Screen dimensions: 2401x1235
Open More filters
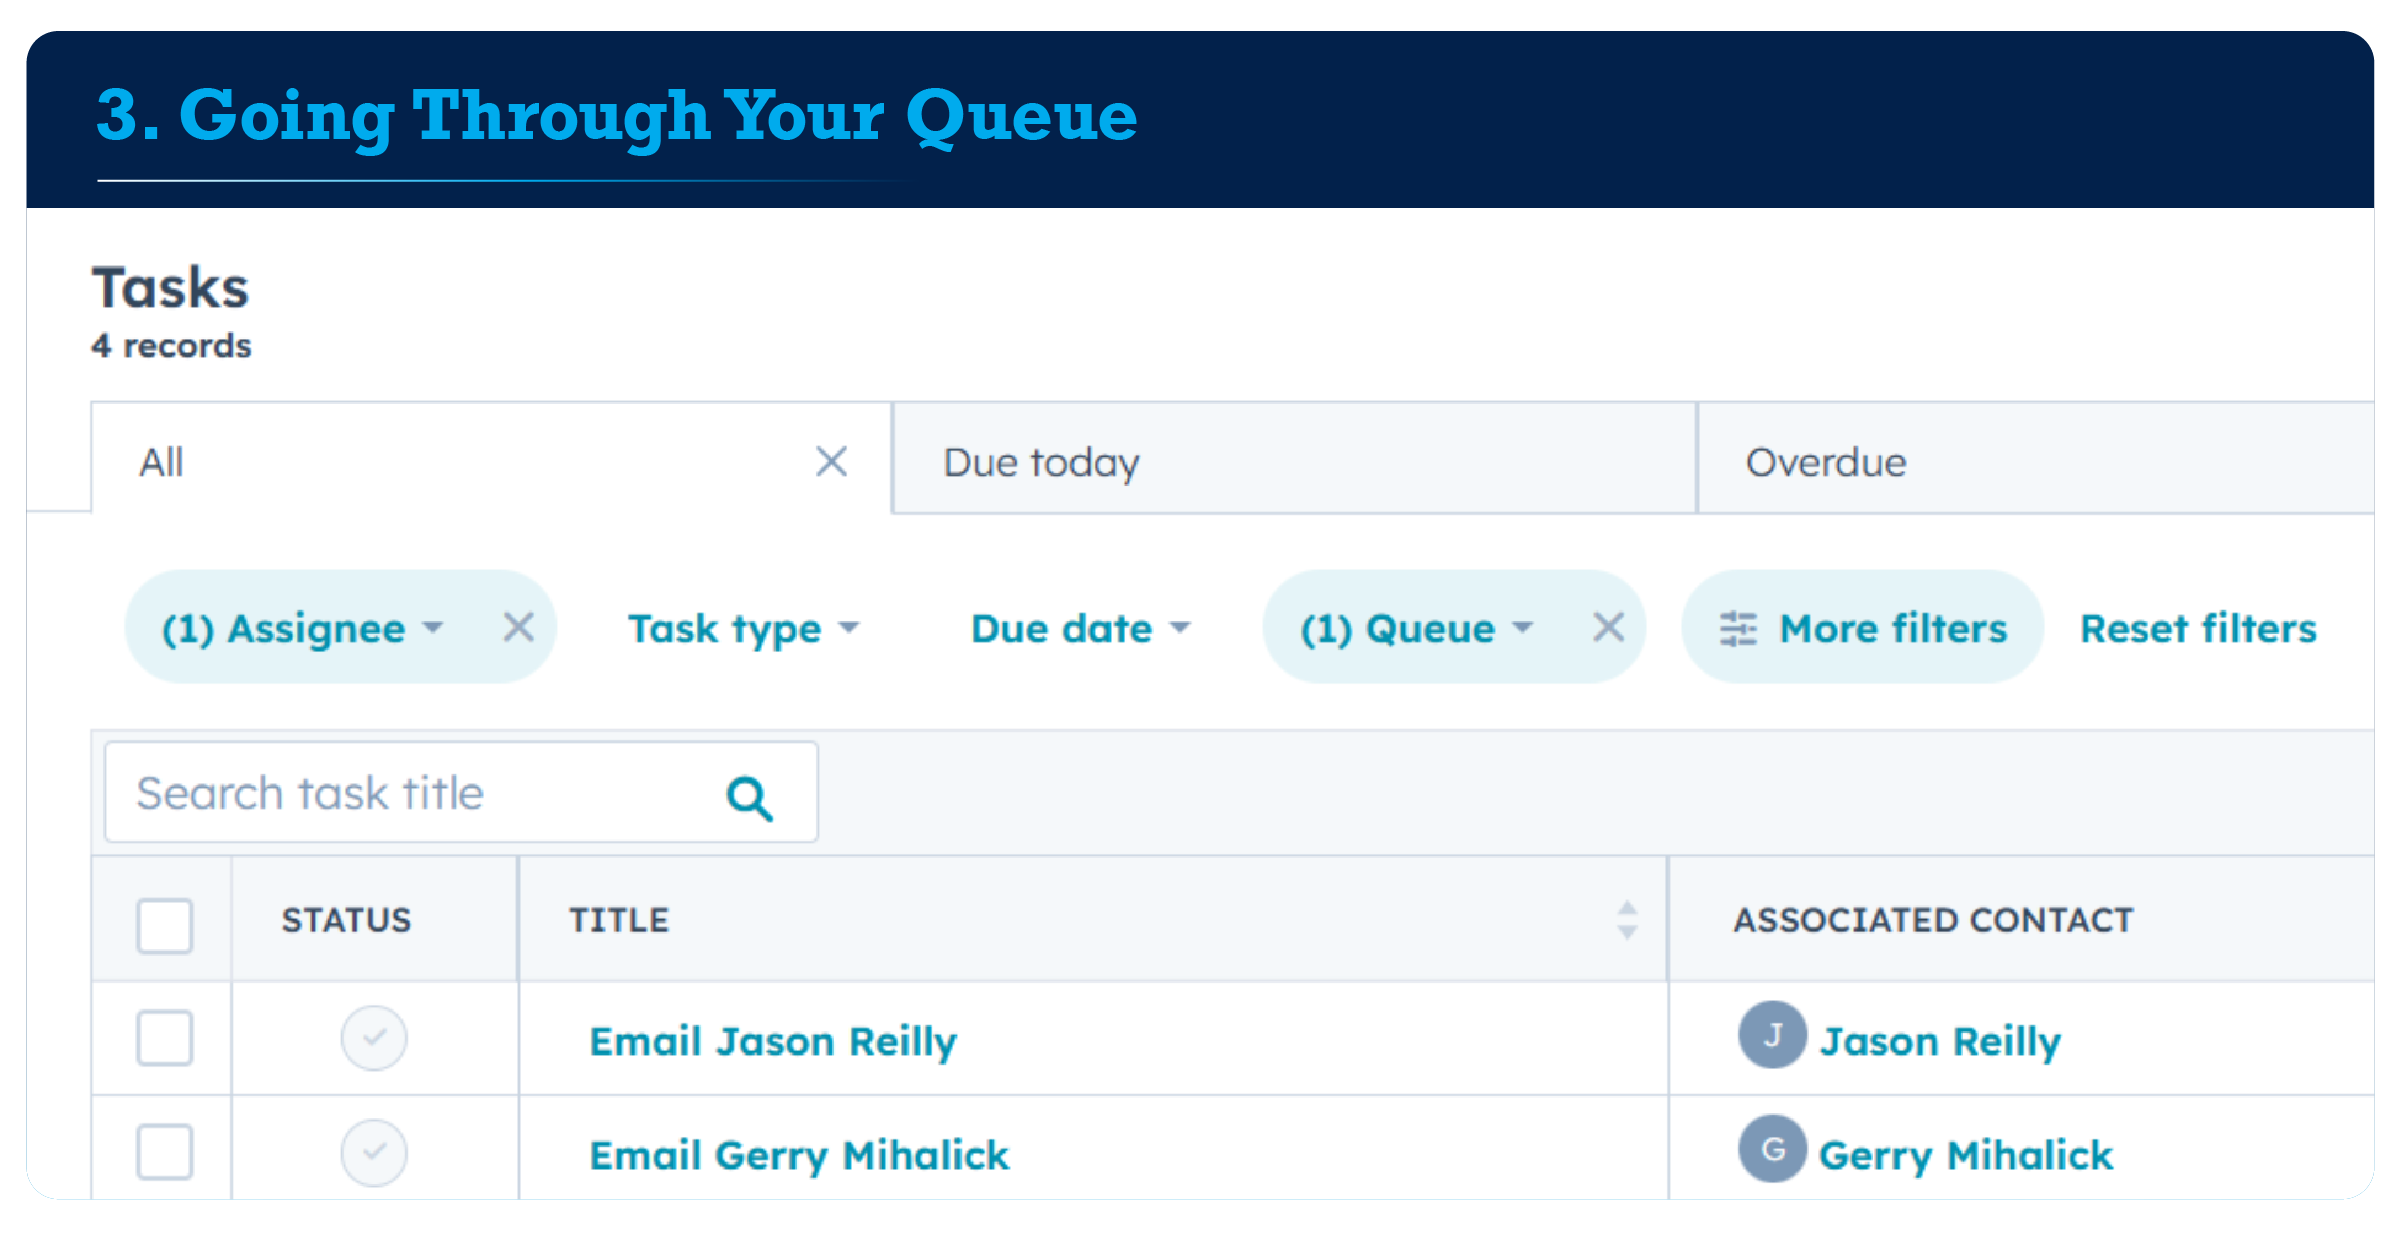[x=1861, y=628]
